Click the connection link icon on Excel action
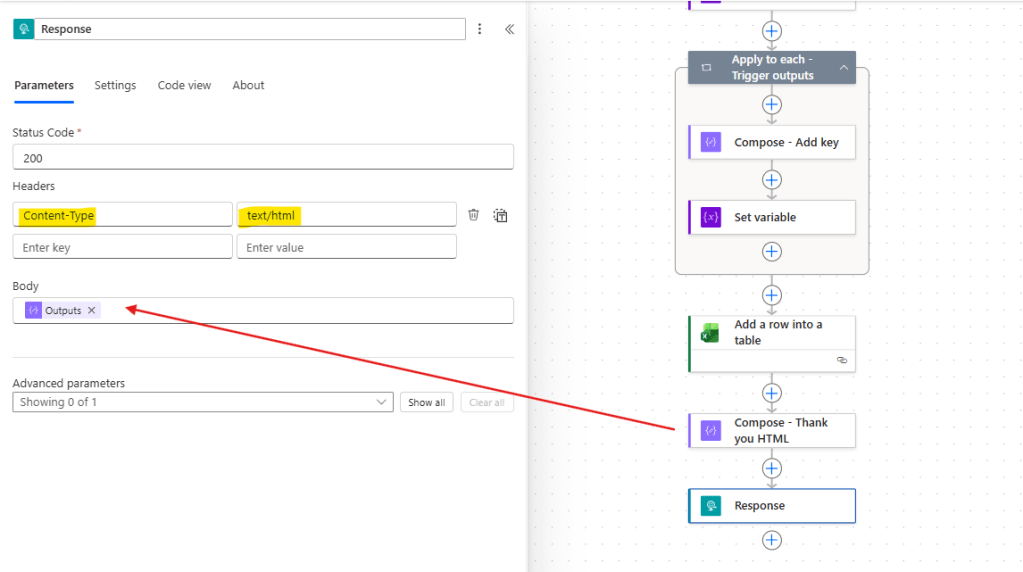The height and width of the screenshot is (572, 1023). (x=842, y=360)
